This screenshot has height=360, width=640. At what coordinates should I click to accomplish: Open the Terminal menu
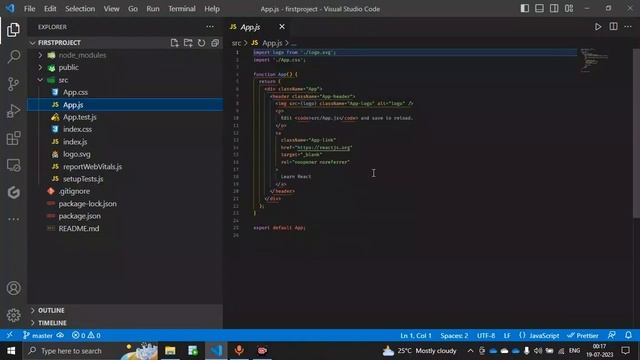pos(182,9)
